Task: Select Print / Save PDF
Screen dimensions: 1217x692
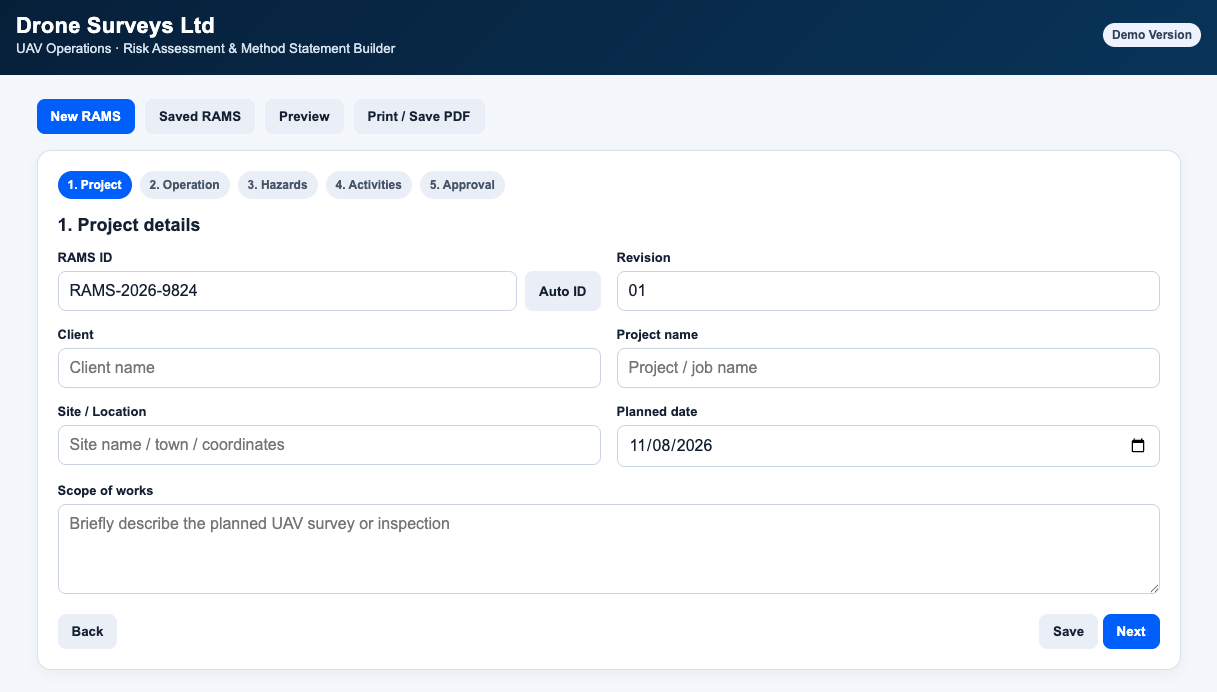Action: (419, 116)
